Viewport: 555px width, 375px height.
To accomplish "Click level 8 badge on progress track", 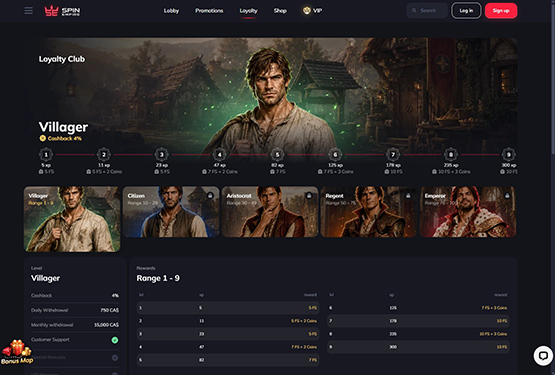I will point(451,154).
